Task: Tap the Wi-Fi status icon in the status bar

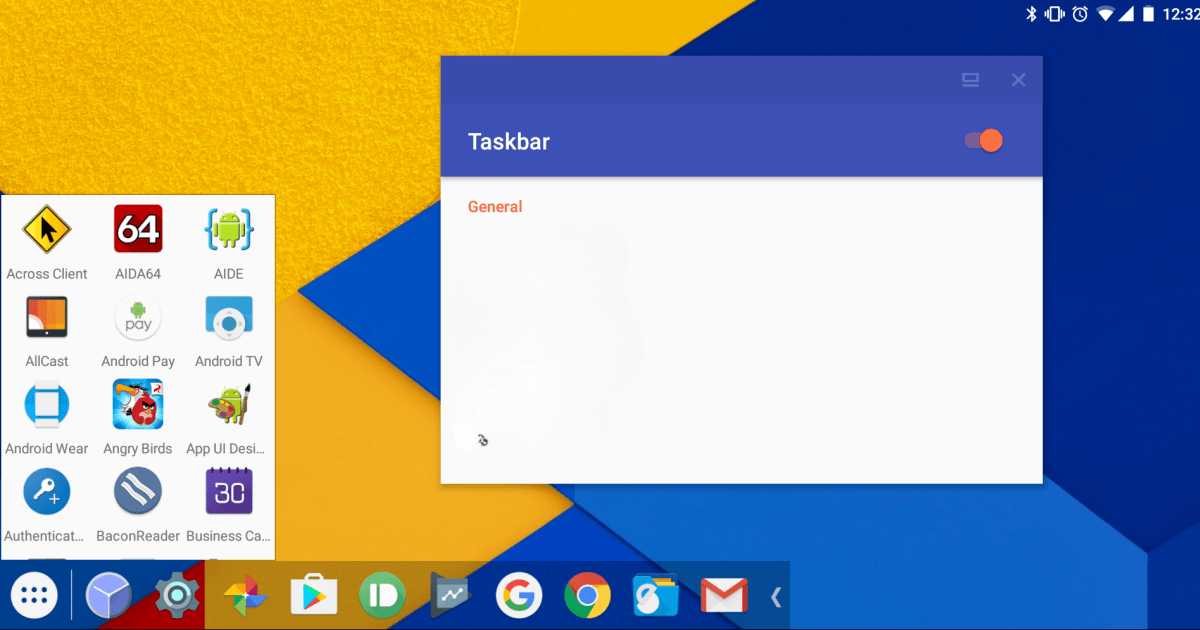Action: click(1105, 14)
